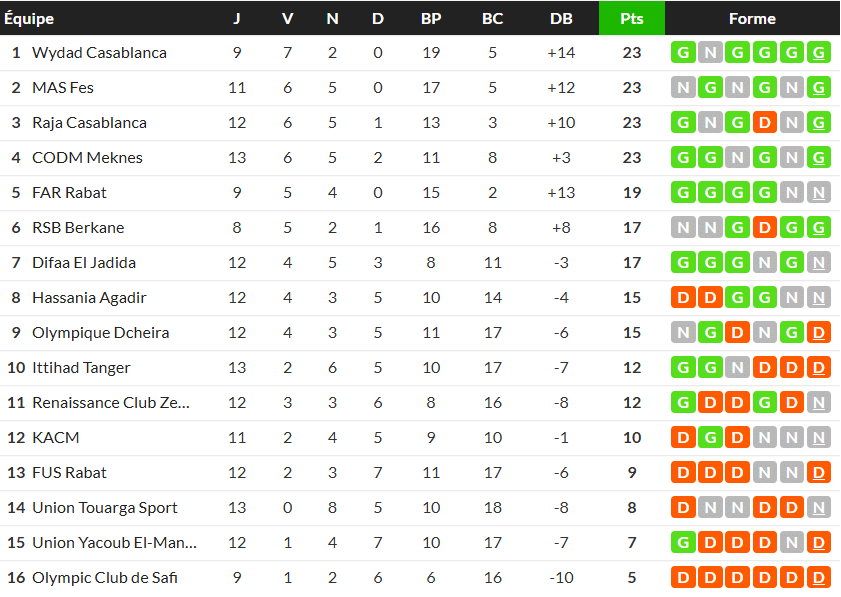Select RSB Berkane's orange D form badge
The height and width of the screenshot is (597, 841).
click(x=765, y=228)
